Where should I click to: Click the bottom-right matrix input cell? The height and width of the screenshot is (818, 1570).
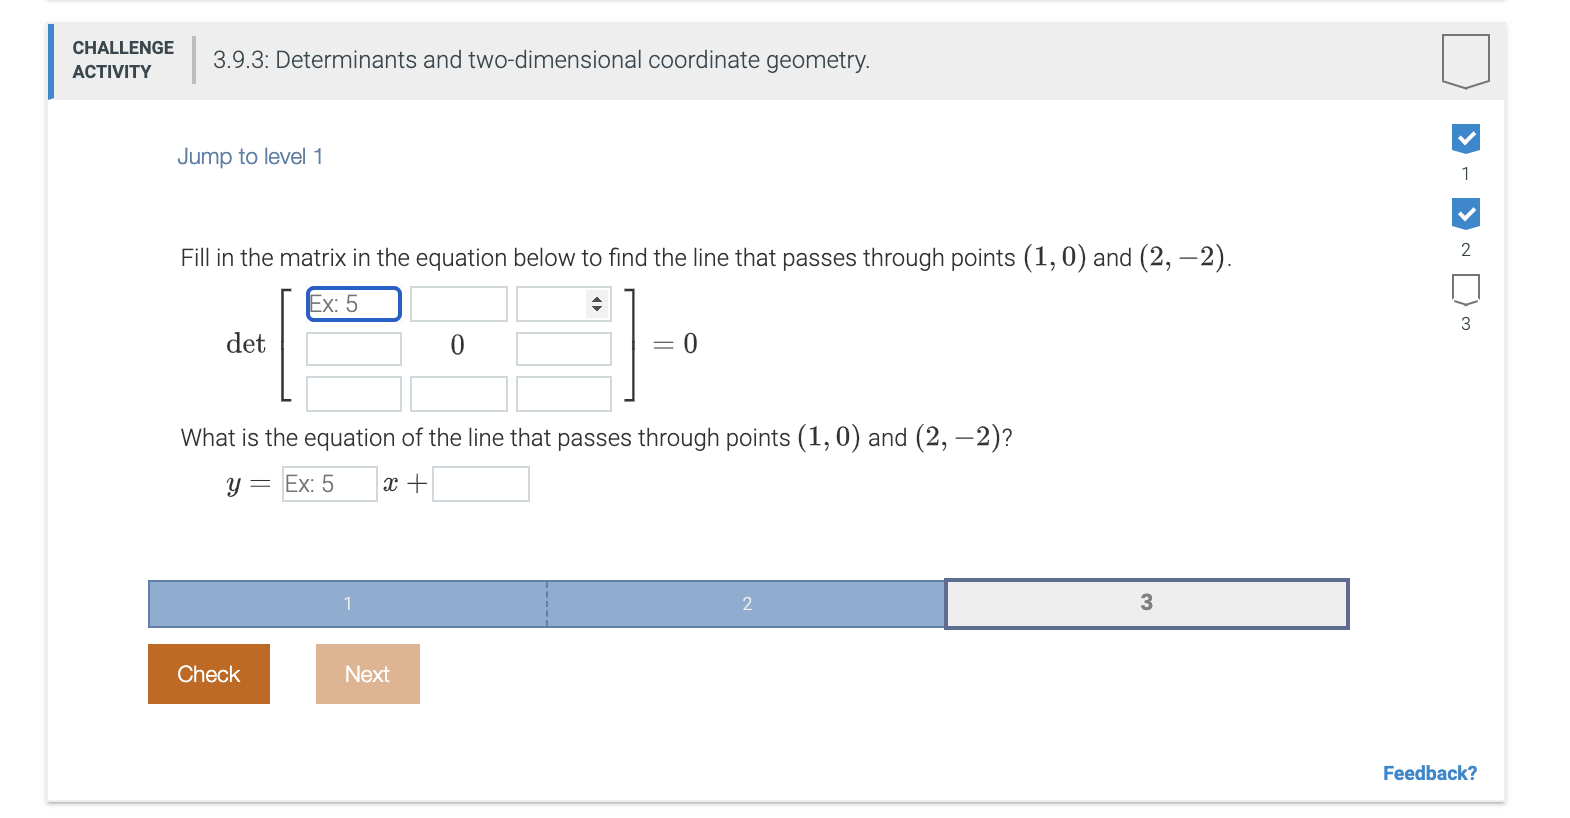[563, 393]
